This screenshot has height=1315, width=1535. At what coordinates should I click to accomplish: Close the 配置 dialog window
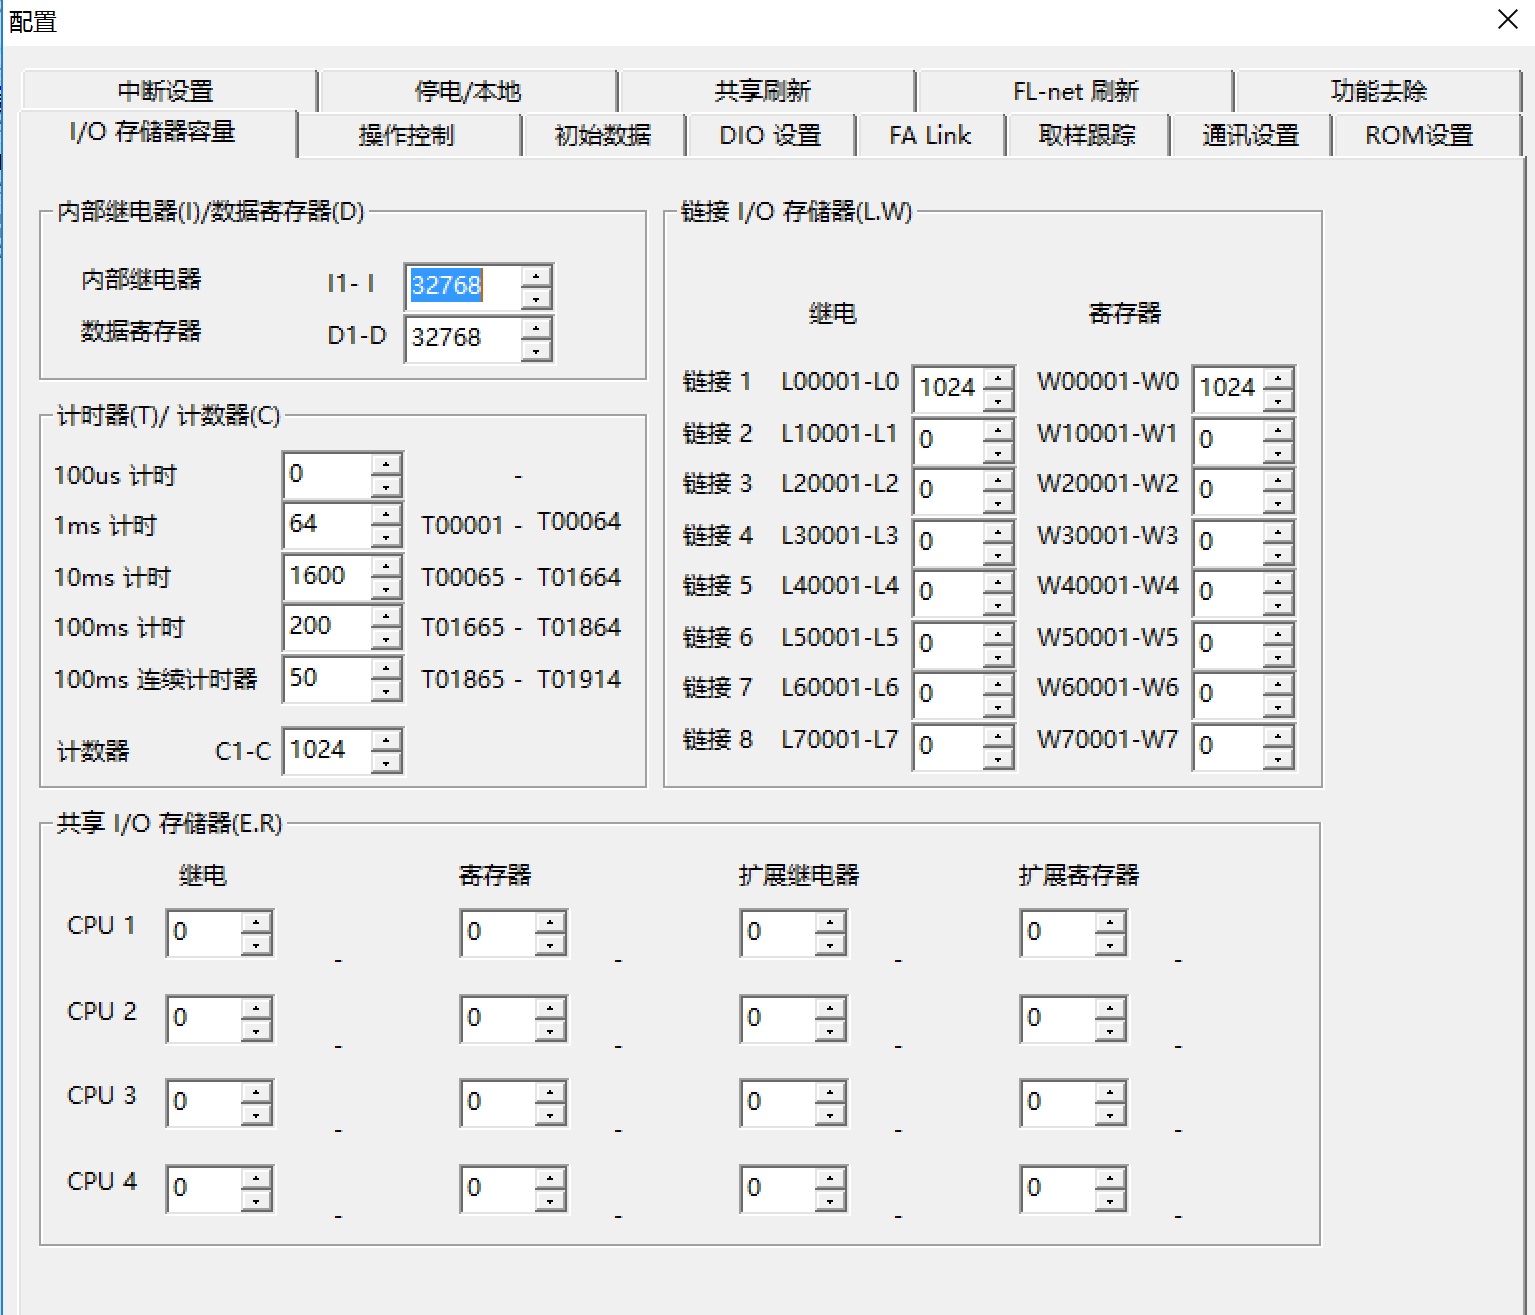click(1508, 19)
